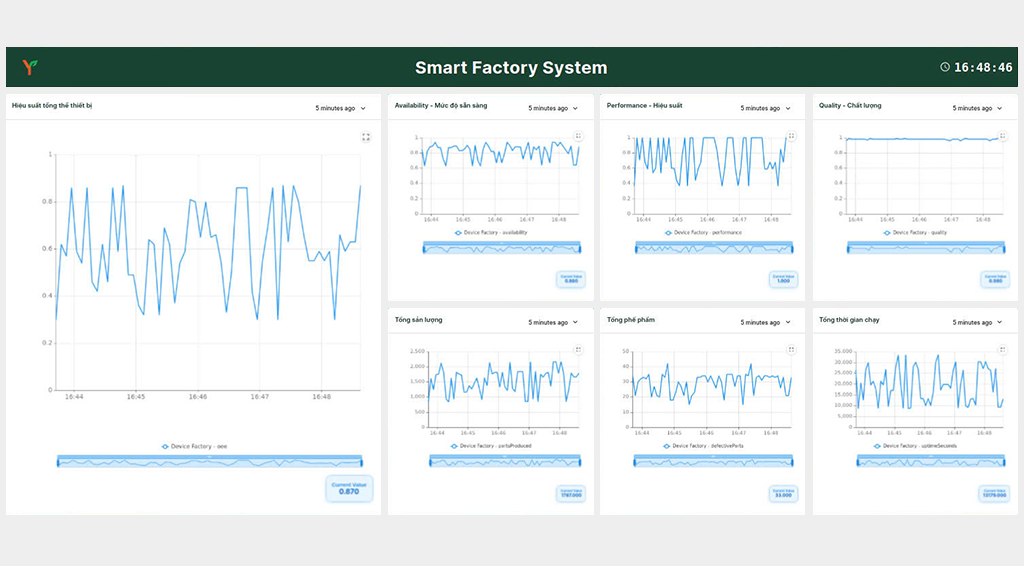Click the Smart Factory leaf logo
1024x566 pixels.
tap(30, 67)
